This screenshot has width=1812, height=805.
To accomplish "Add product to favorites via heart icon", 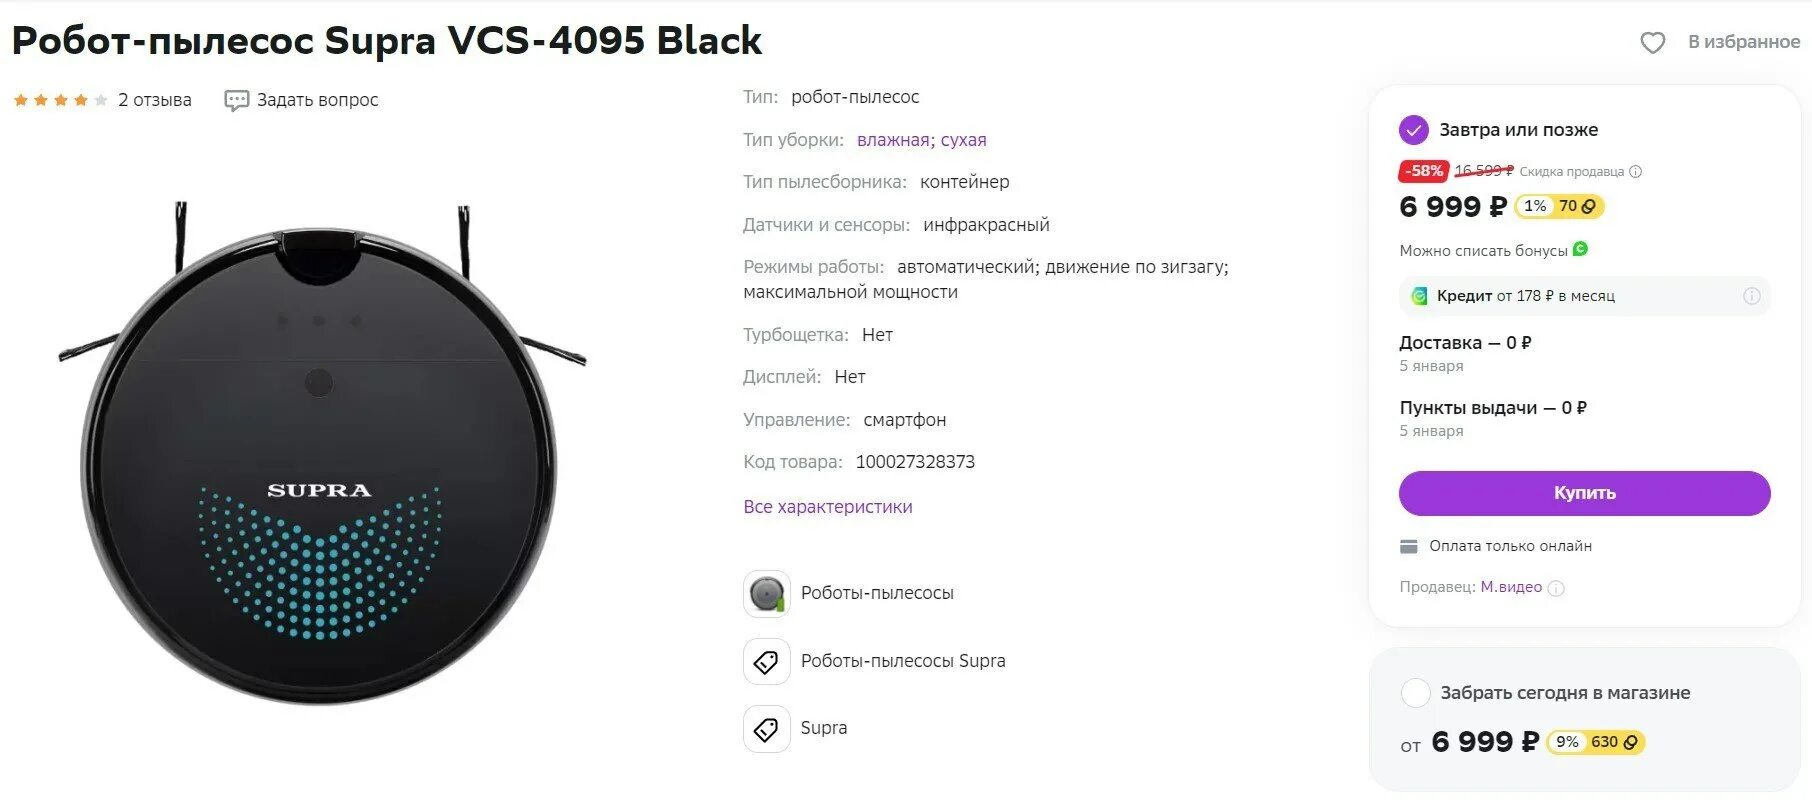I will click(x=1652, y=42).
